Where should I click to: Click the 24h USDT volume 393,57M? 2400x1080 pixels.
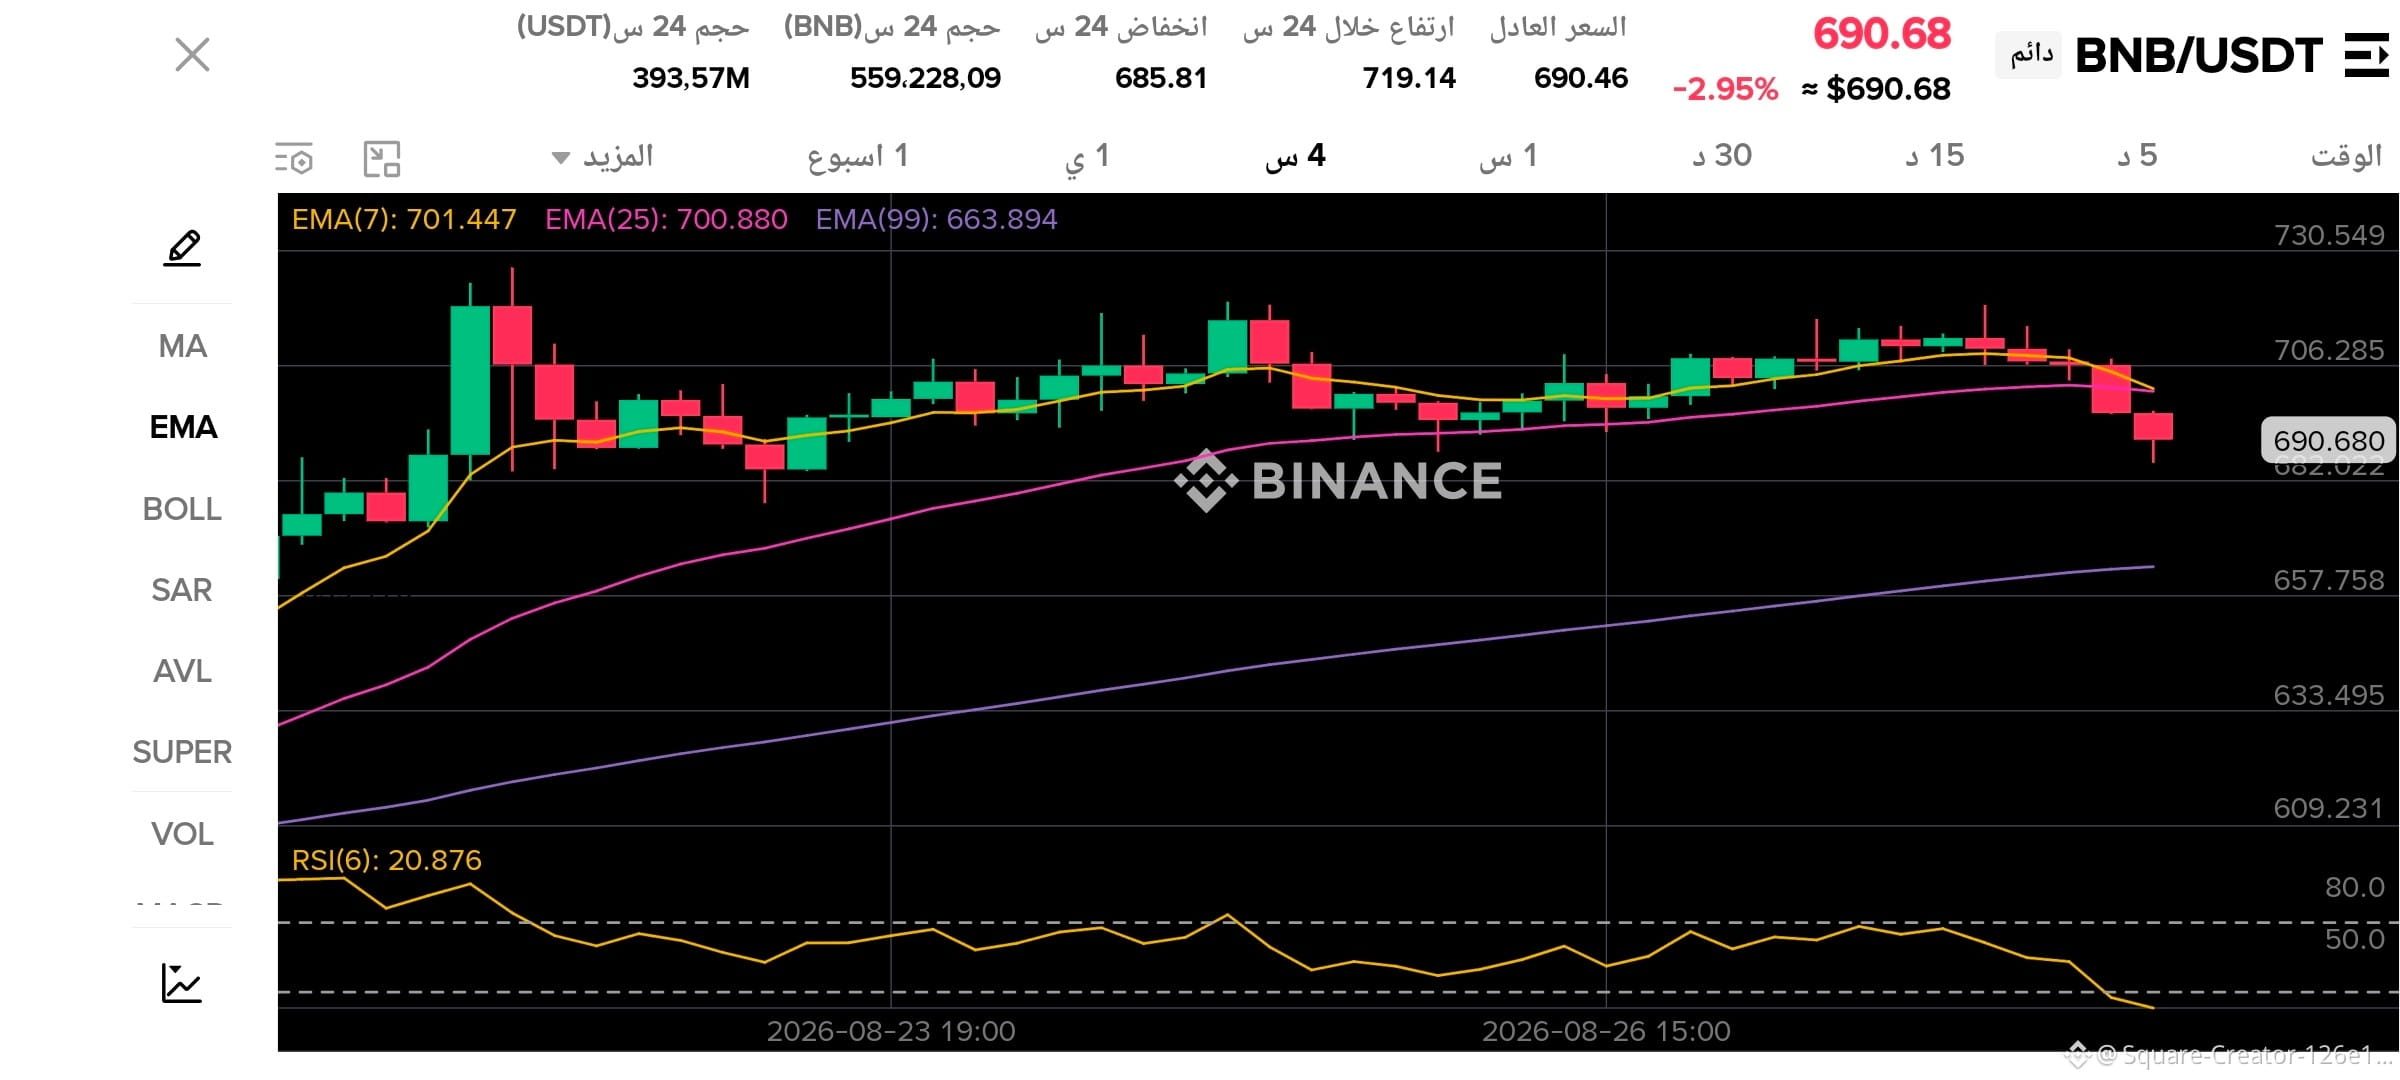(x=691, y=78)
